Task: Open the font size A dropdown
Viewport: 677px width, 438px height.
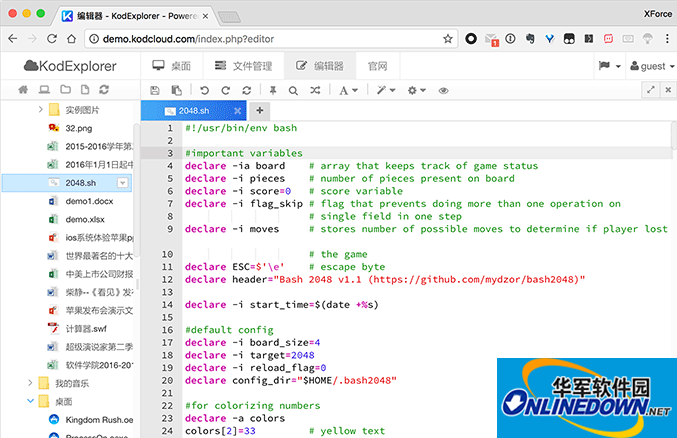Action: (348, 90)
